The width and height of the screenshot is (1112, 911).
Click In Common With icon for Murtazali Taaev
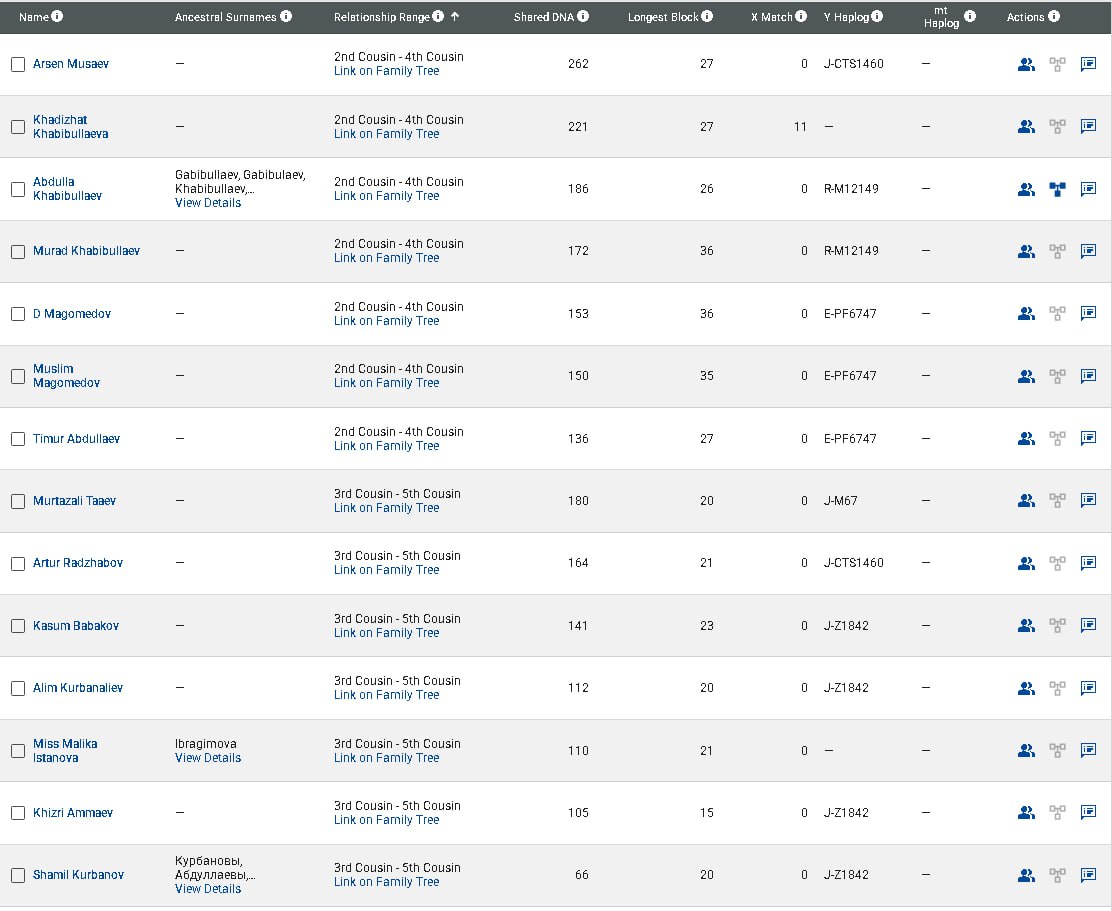pos(1026,501)
